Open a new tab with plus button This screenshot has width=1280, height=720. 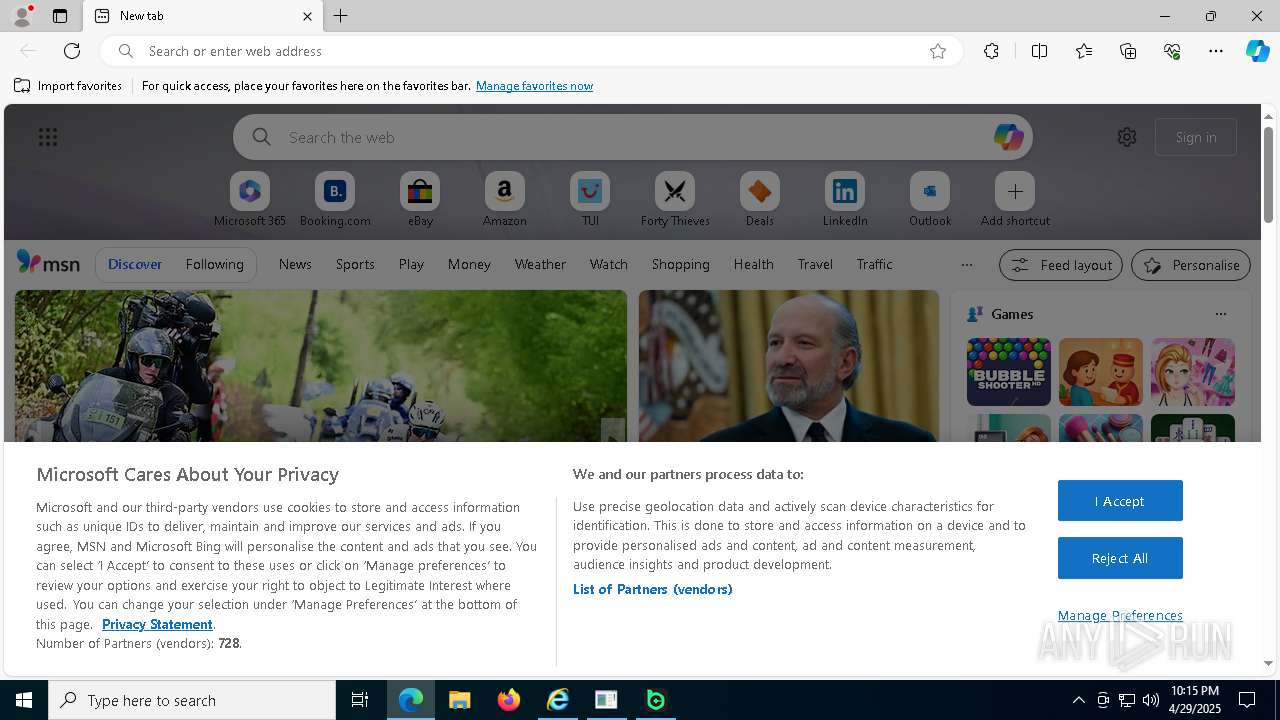340,16
